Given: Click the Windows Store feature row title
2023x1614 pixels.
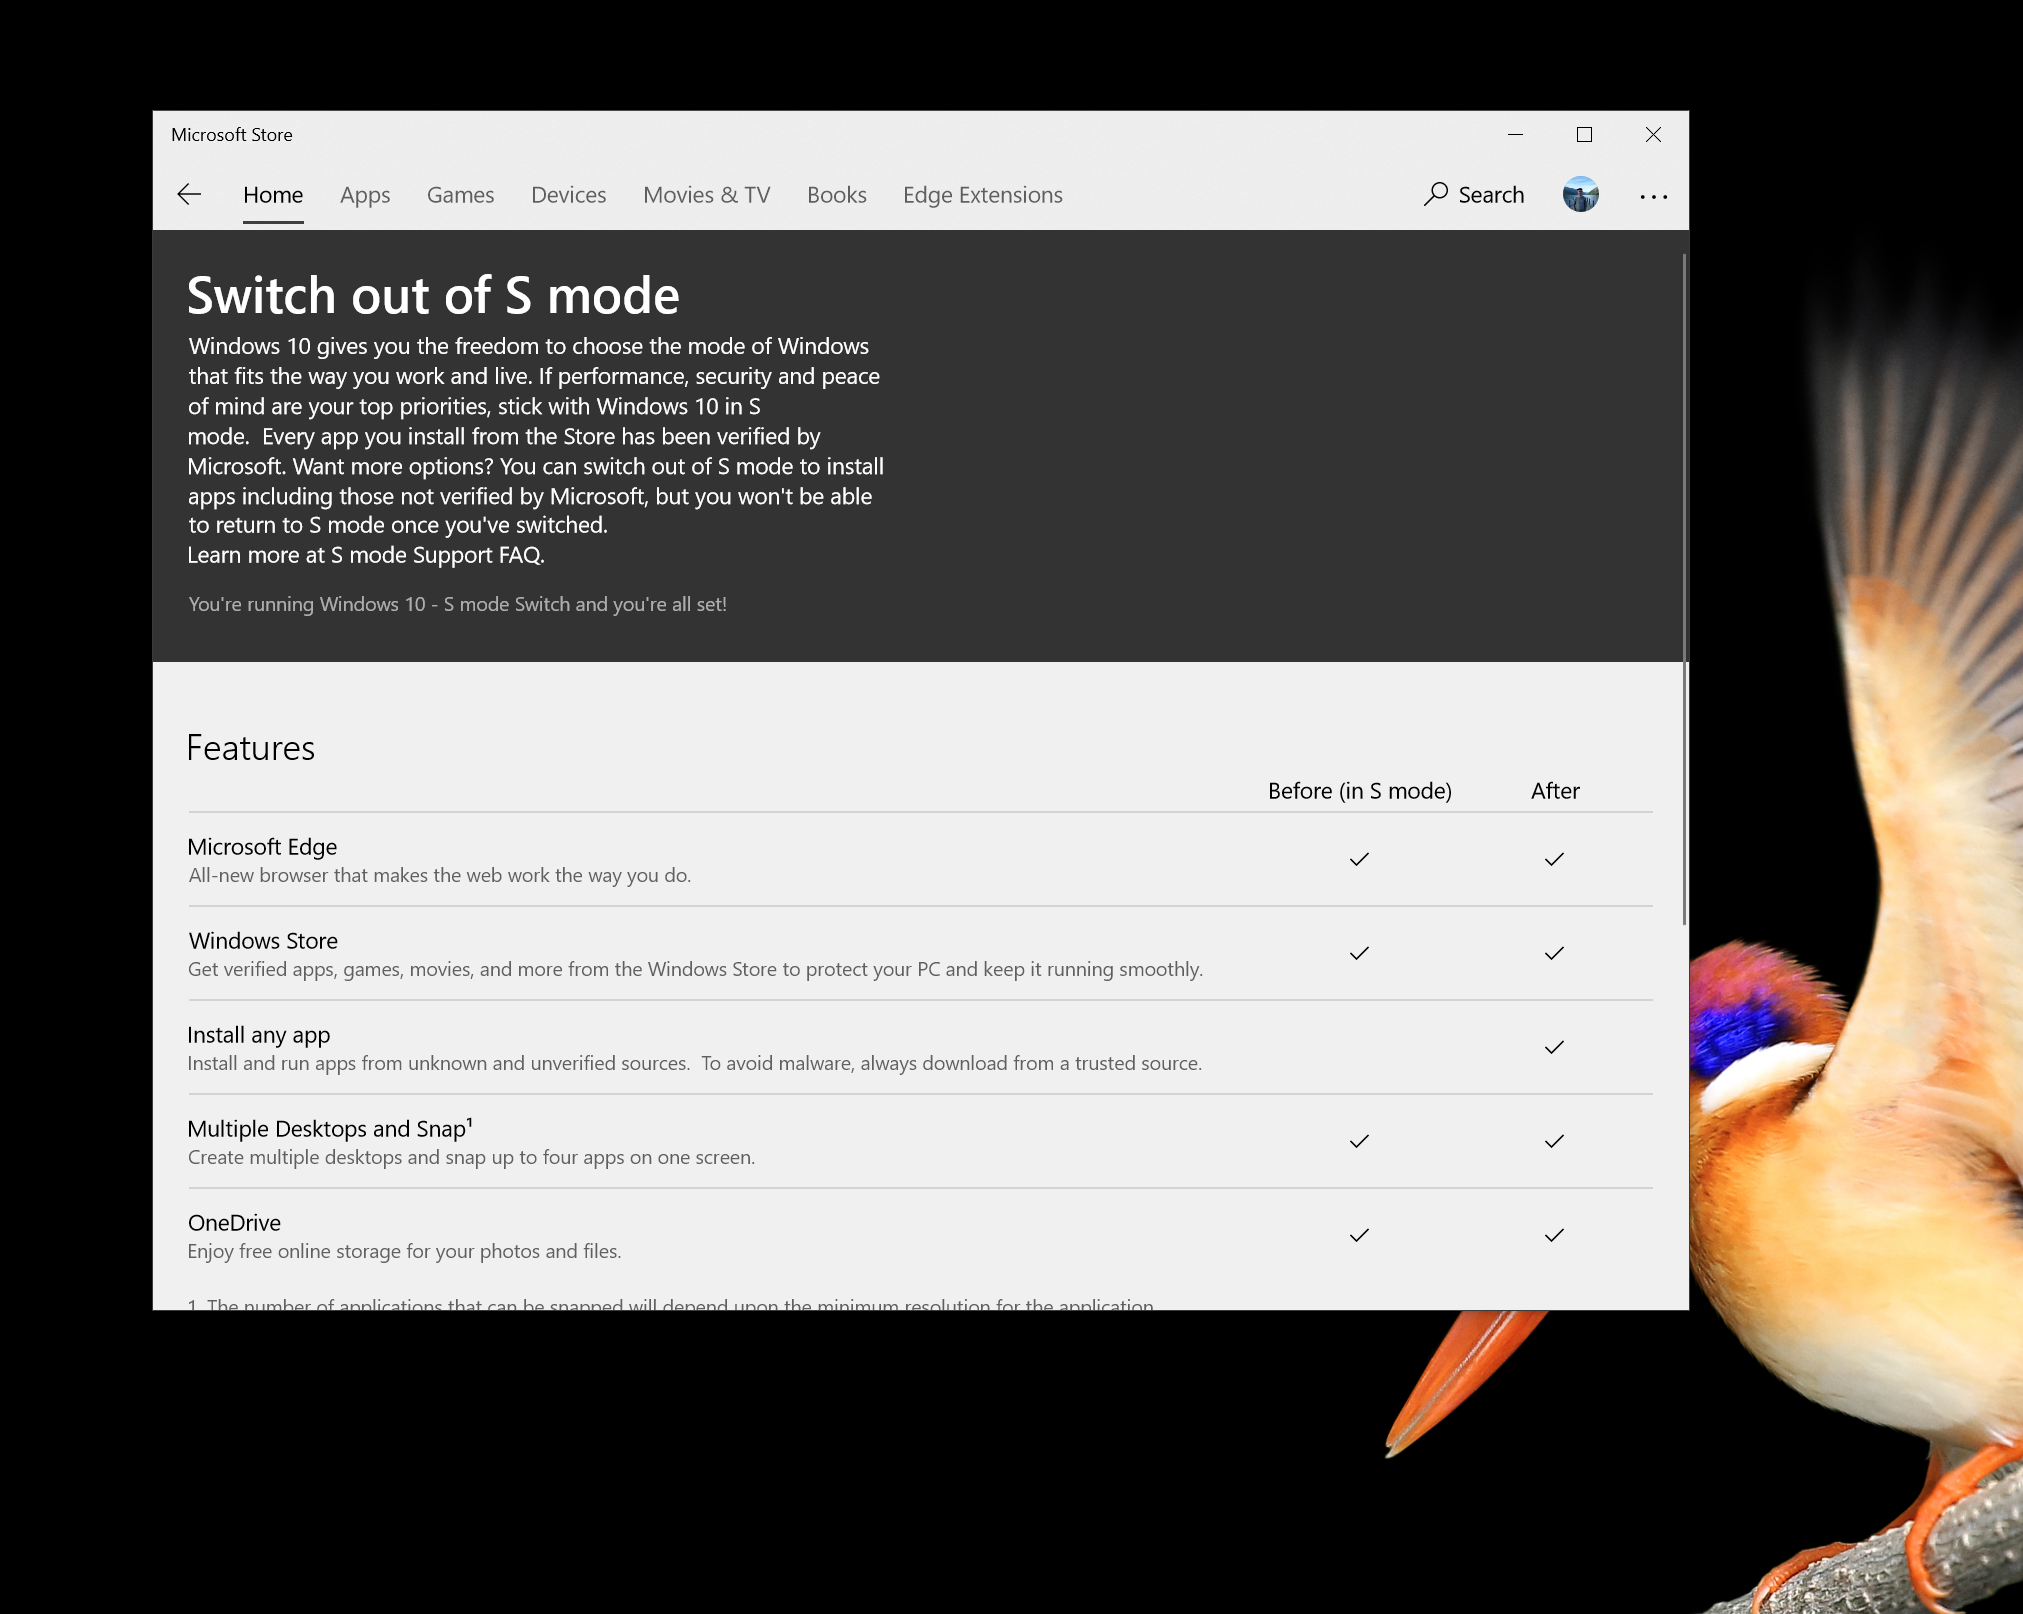Looking at the screenshot, I should coord(263,941).
